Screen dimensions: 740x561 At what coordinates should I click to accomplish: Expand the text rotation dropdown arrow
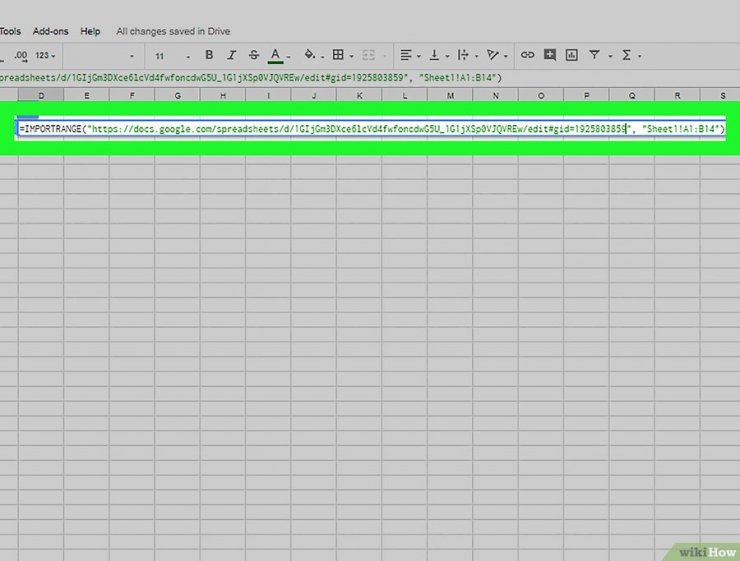click(505, 57)
